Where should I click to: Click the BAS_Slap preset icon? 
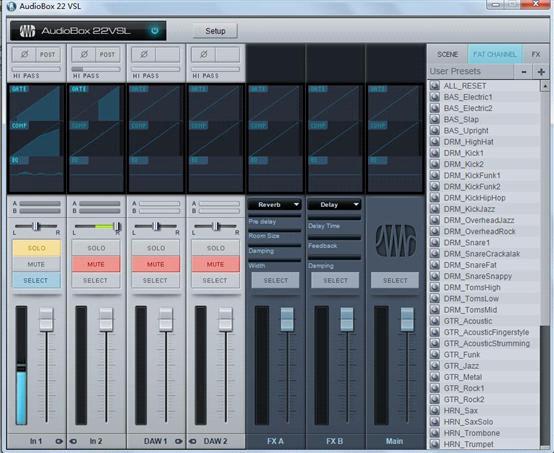[x=435, y=119]
